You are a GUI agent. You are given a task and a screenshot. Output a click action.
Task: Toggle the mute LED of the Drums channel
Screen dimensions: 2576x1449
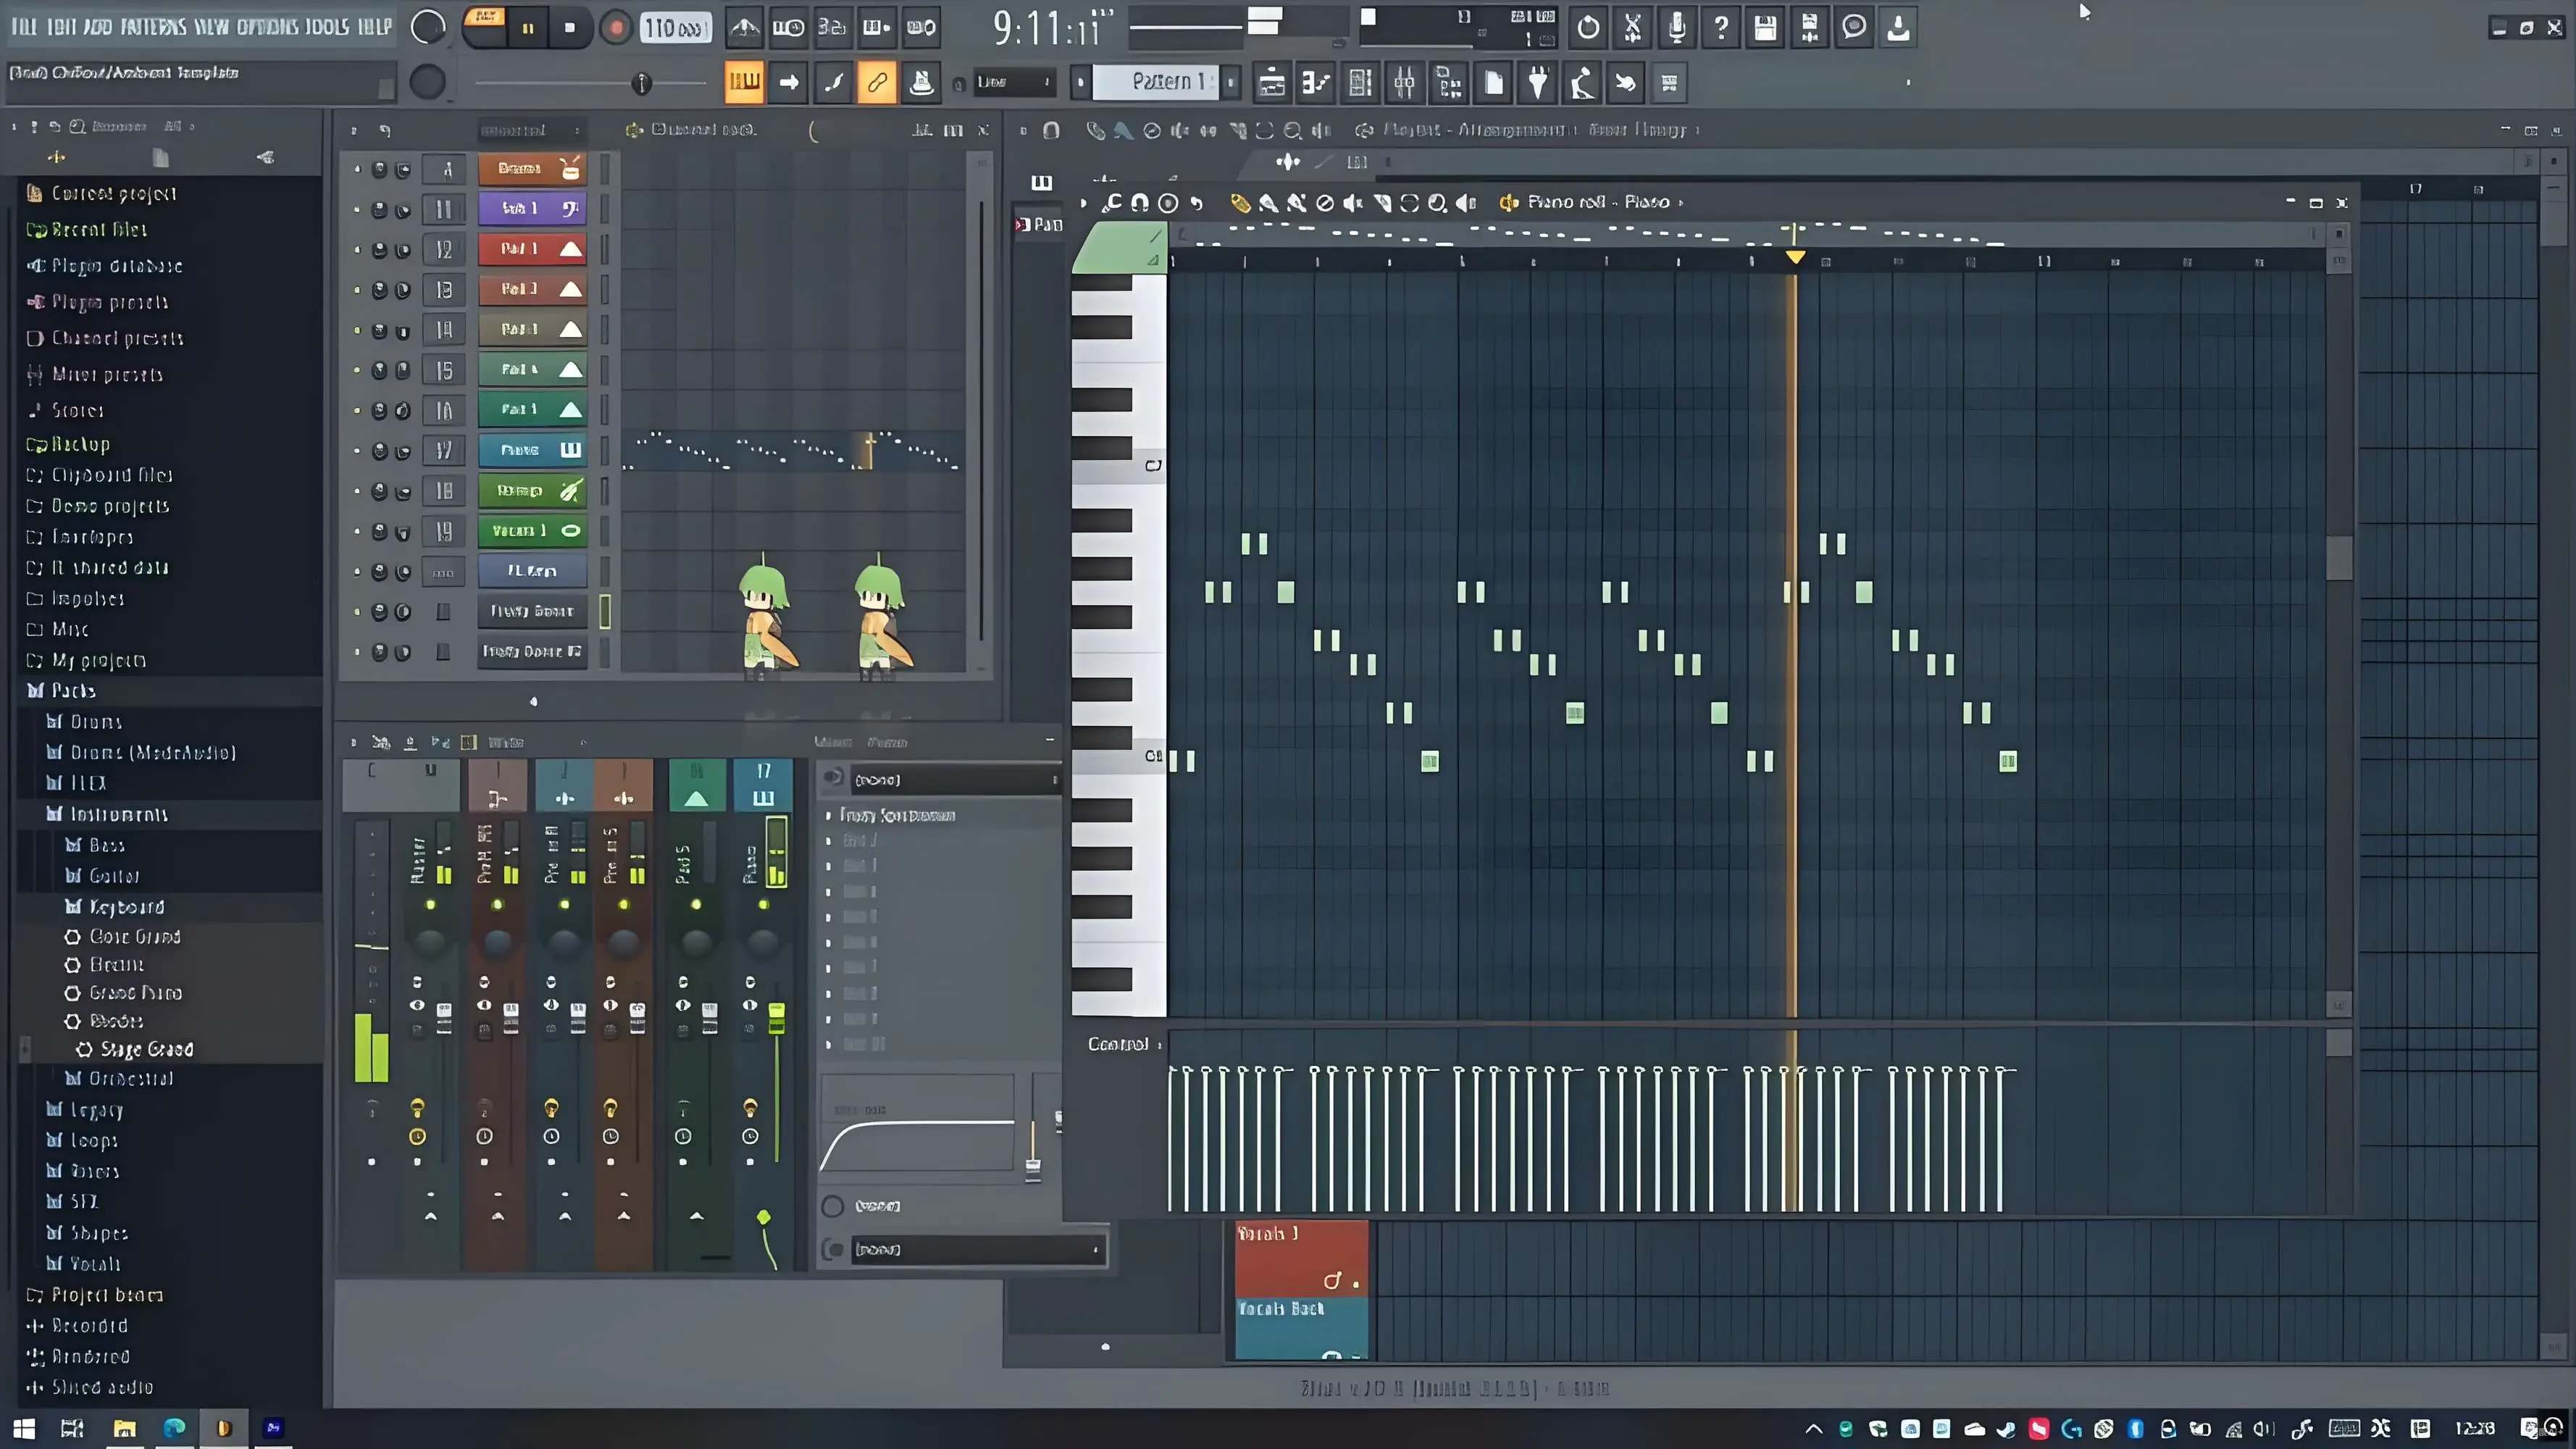pos(357,169)
